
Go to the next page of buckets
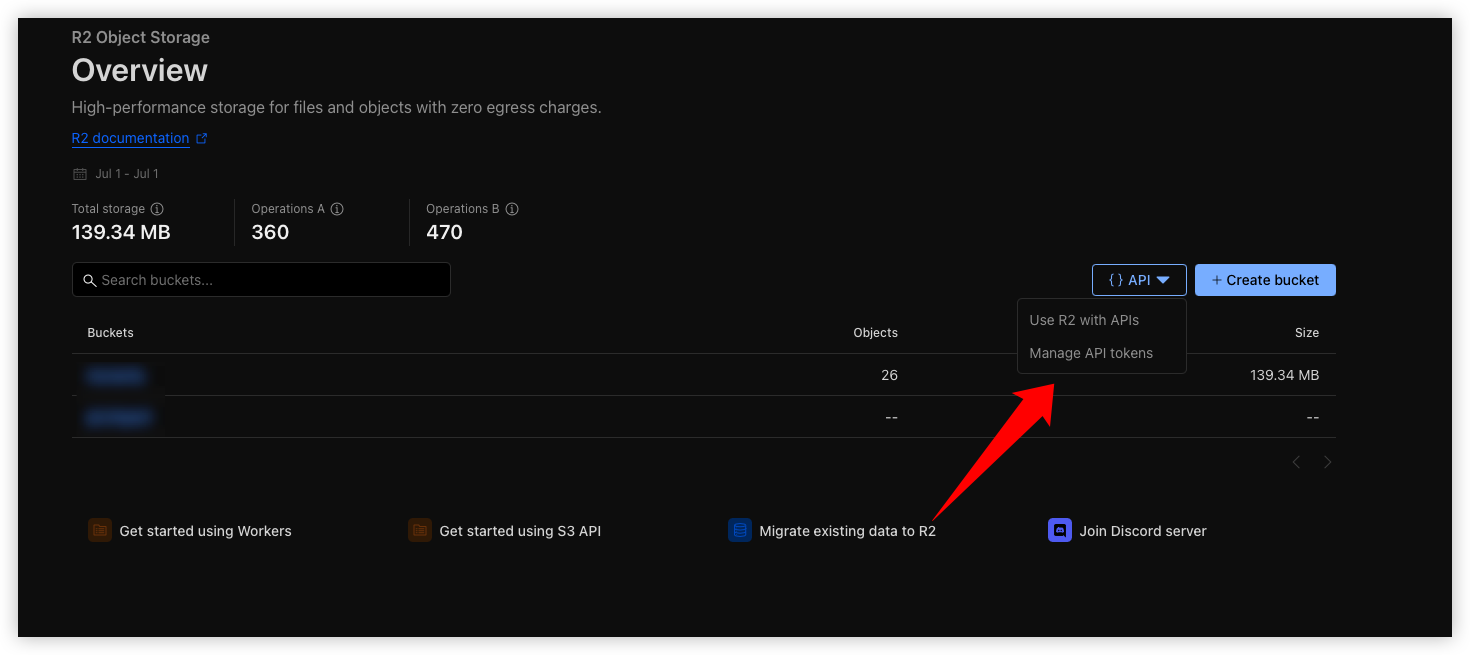pos(1328,462)
